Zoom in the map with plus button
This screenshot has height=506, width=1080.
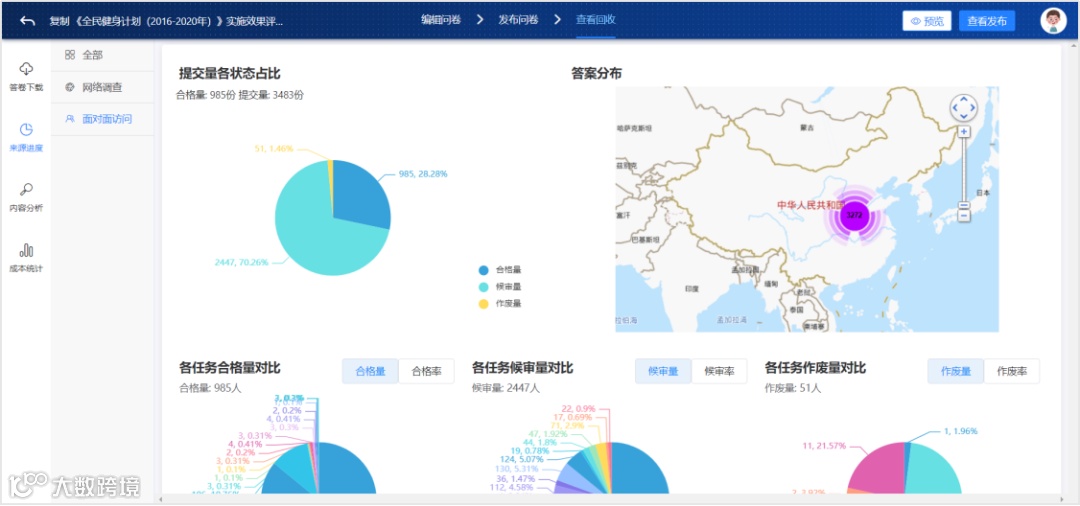point(964,131)
